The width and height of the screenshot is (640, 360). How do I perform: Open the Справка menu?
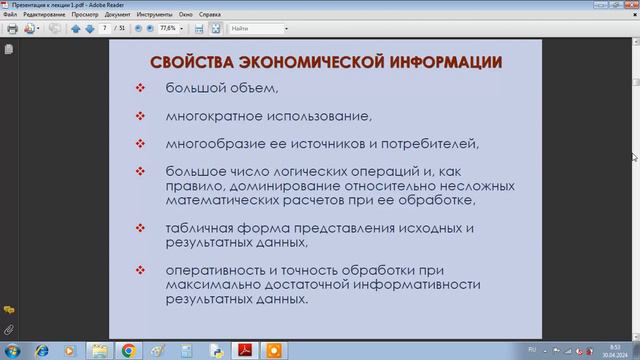pos(210,14)
